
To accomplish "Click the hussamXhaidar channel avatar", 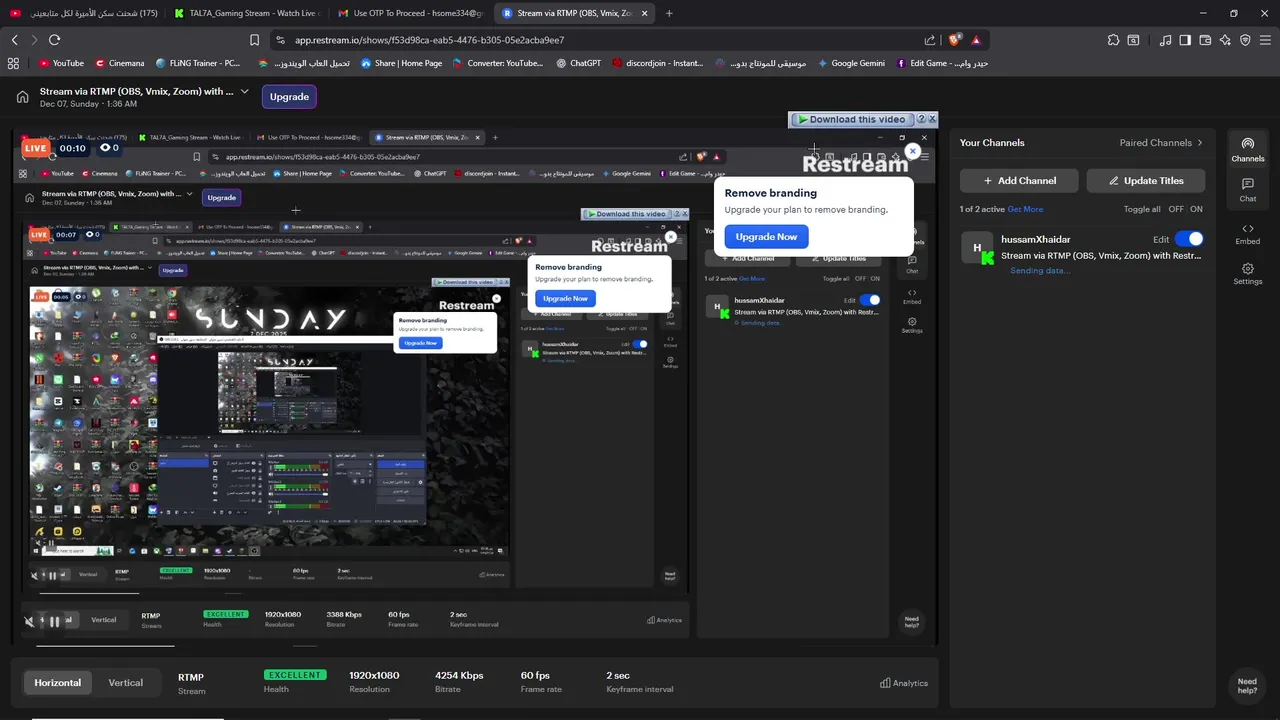I will point(977,248).
